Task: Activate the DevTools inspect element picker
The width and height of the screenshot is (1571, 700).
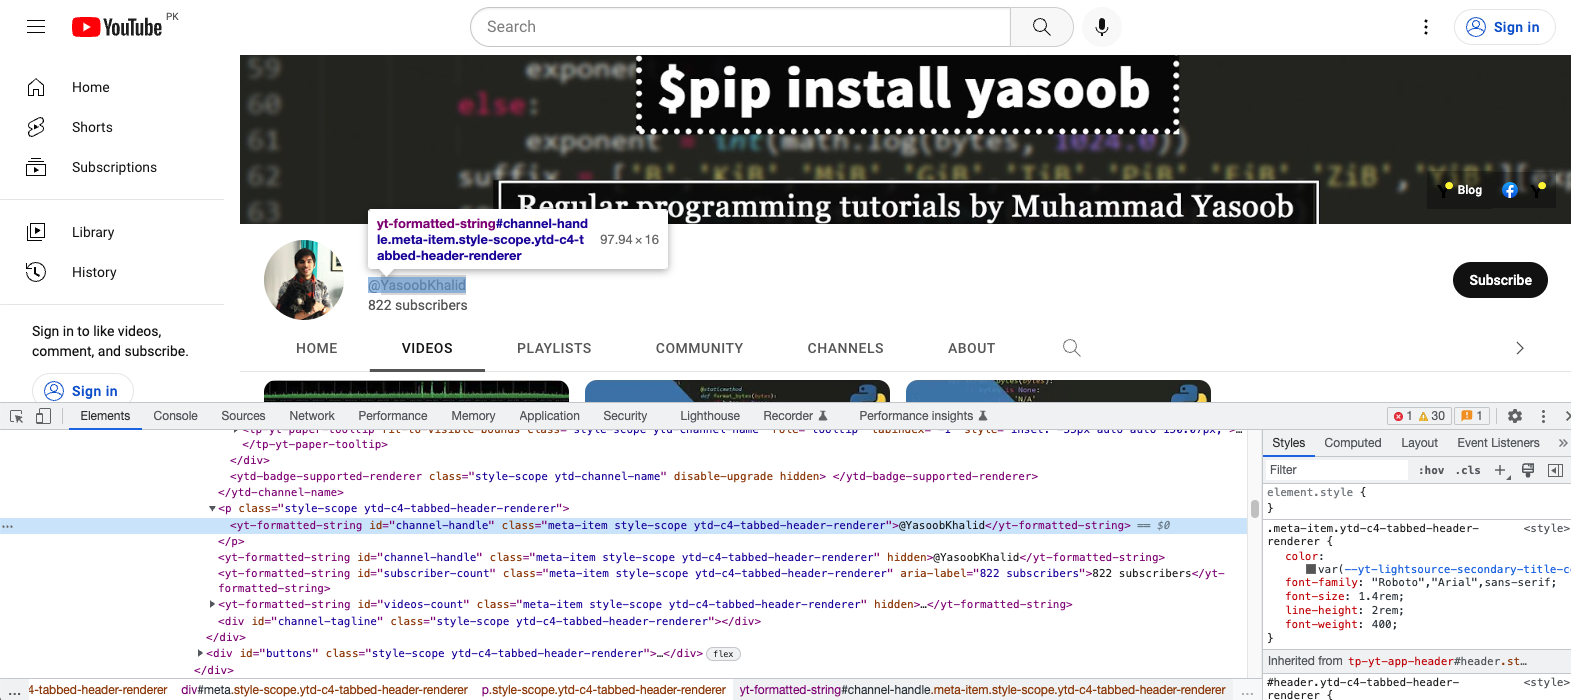Action: [17, 416]
